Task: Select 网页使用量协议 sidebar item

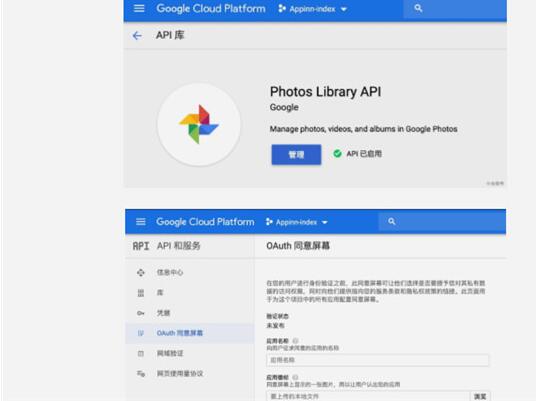Action: pos(180,374)
